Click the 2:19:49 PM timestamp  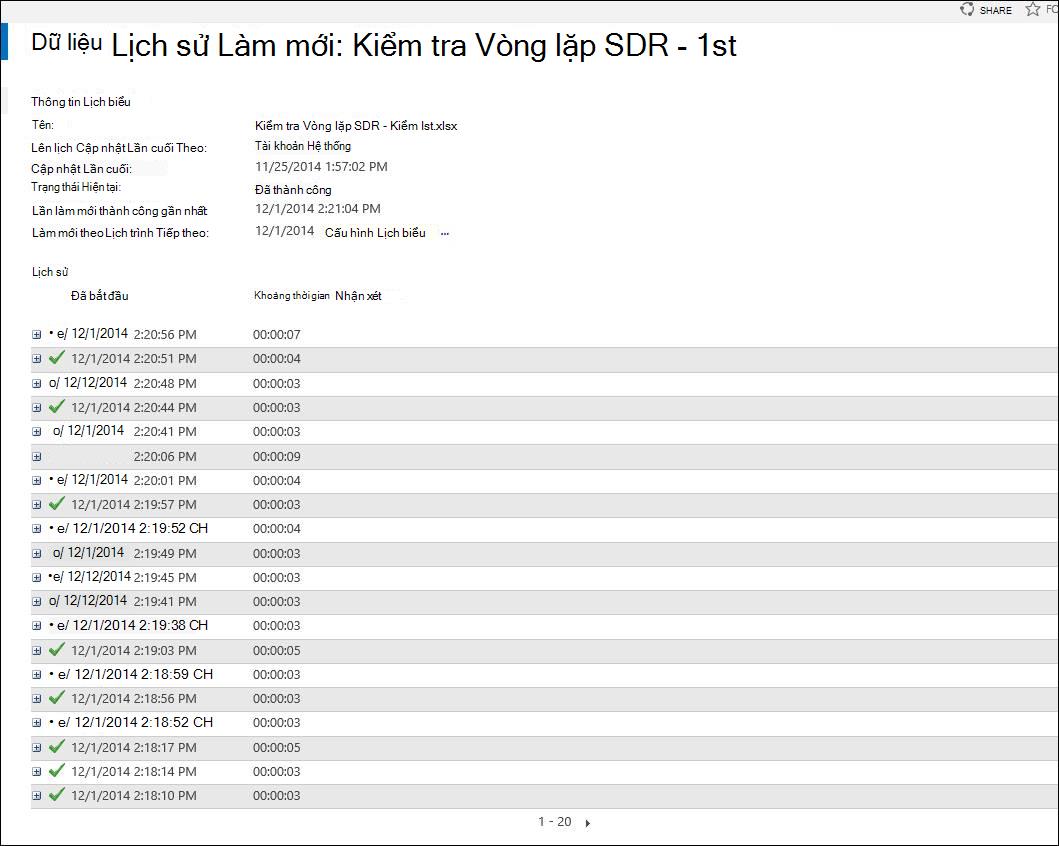[x=165, y=554]
